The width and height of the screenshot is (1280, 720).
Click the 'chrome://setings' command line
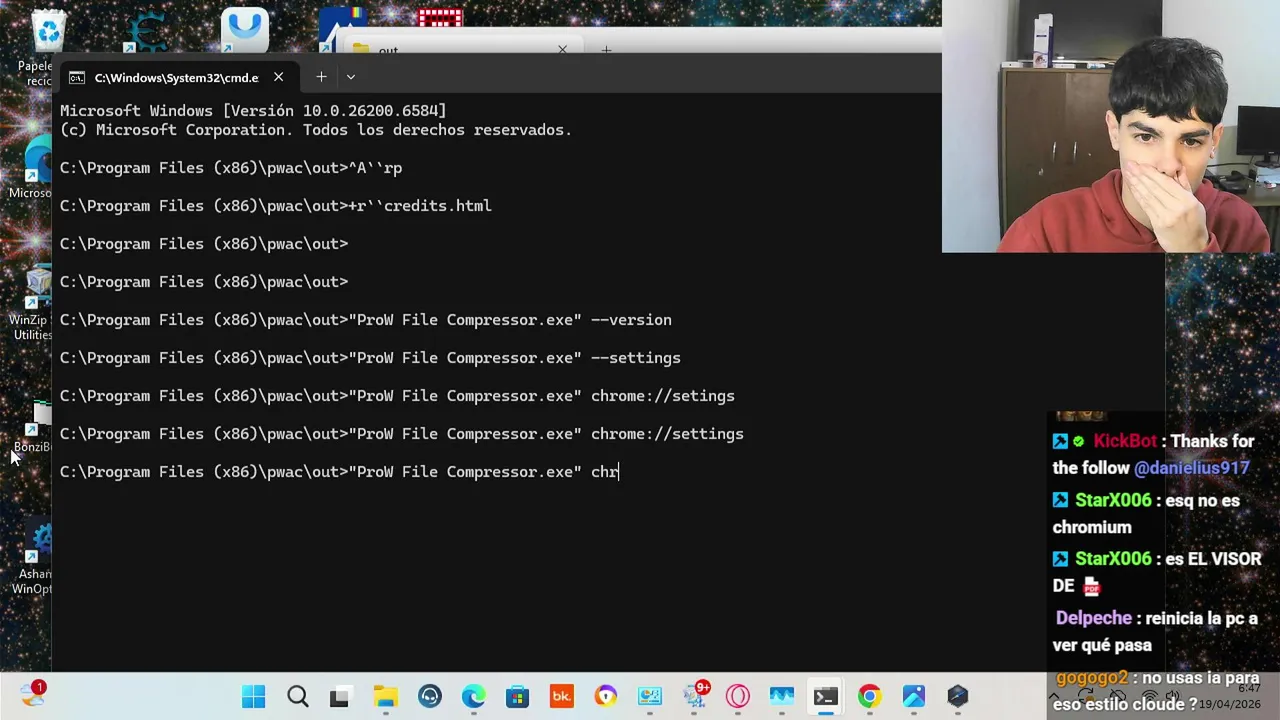point(397,396)
